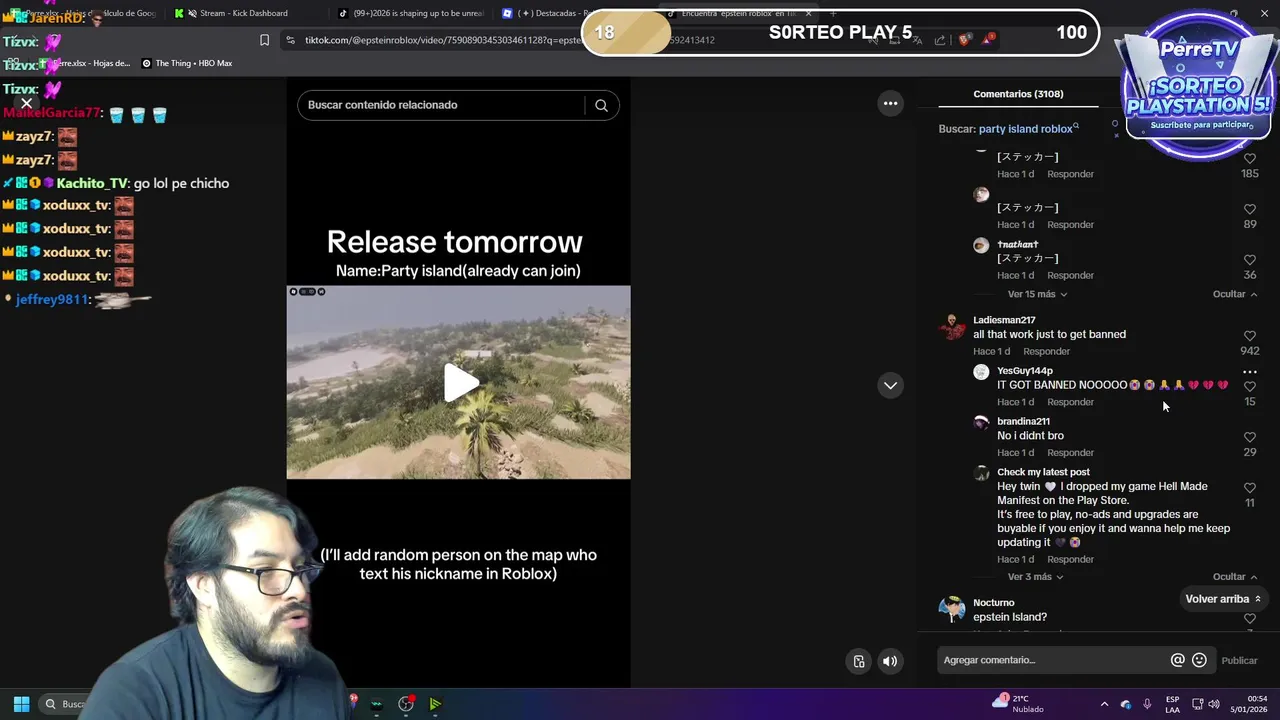
Task: Collapse replies with upper 'Ocultar' link
Action: [1234, 294]
